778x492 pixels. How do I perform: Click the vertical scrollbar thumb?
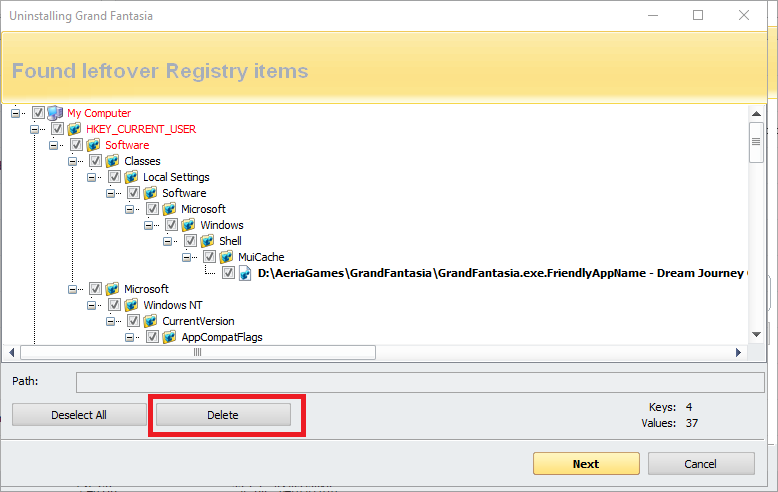coord(756,142)
